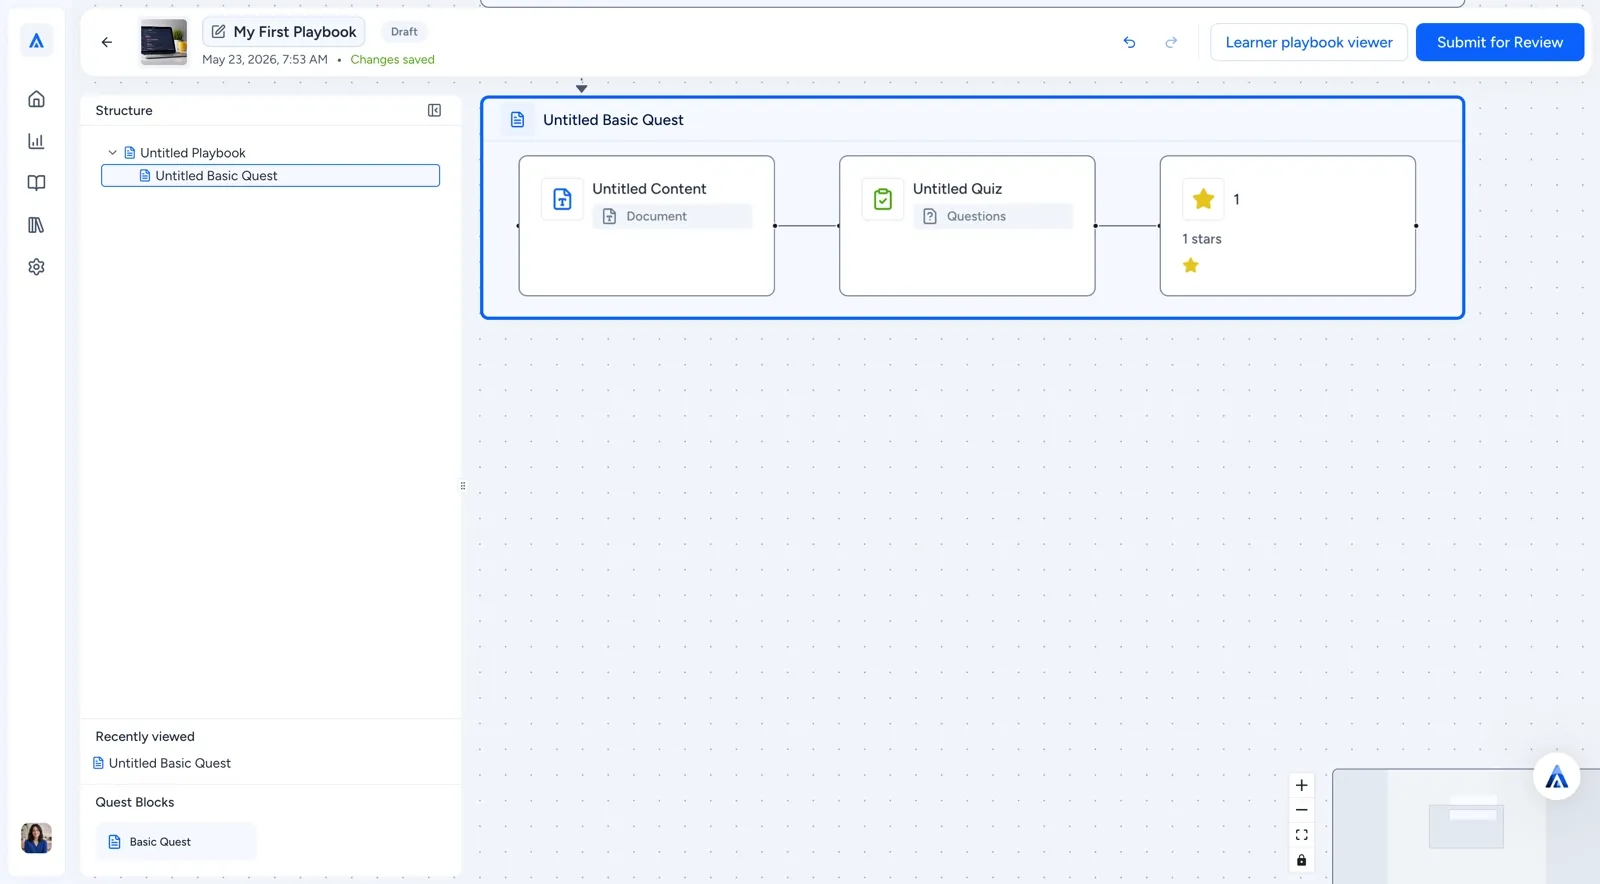Open Learner playbook viewer
The image size is (1600, 884).
tap(1309, 42)
